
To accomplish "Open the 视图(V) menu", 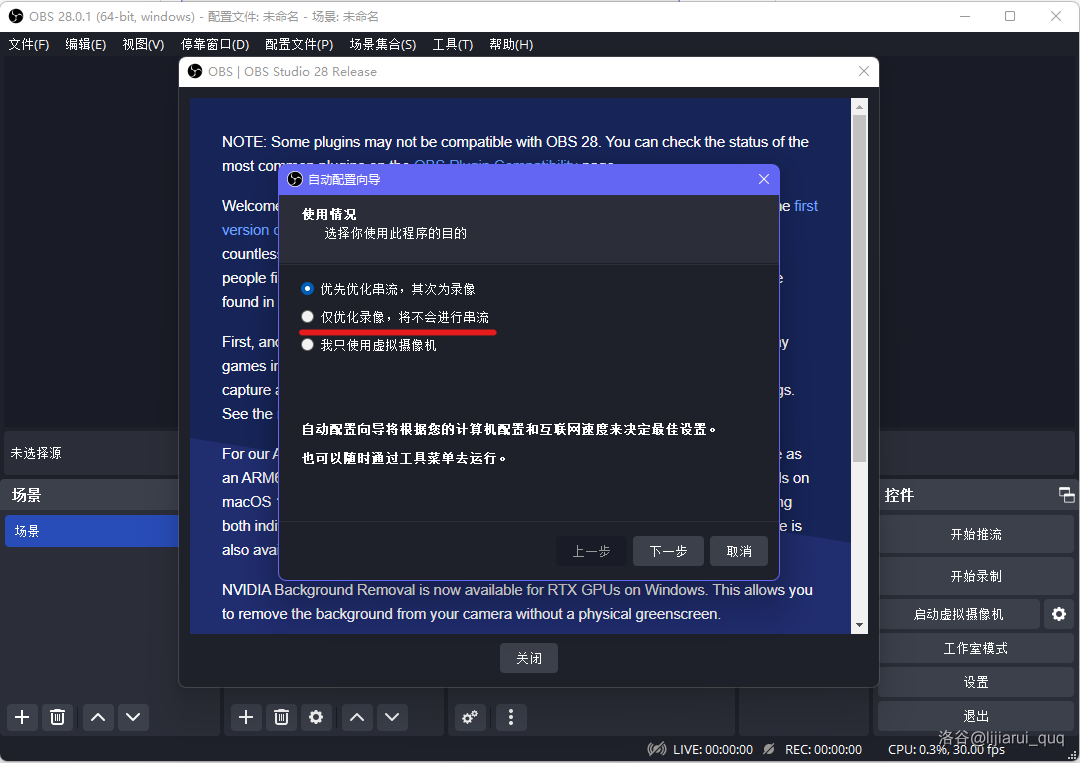I will 143,45.
